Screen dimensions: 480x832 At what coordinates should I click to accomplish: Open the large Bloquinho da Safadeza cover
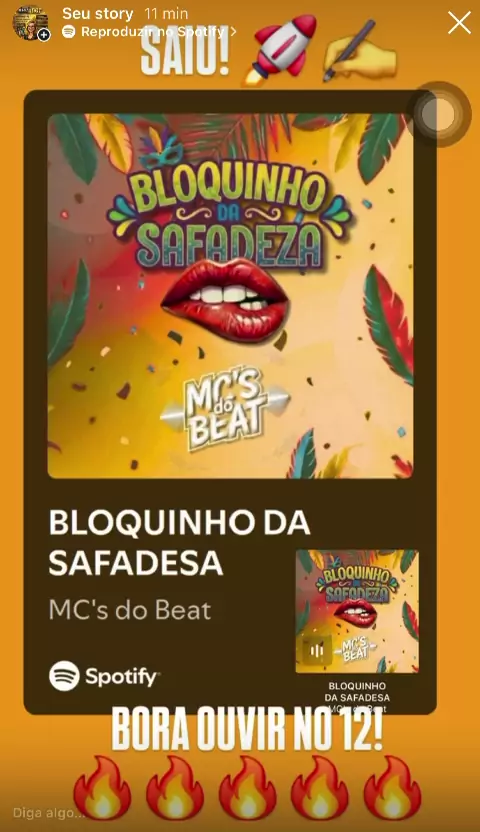tap(231, 296)
